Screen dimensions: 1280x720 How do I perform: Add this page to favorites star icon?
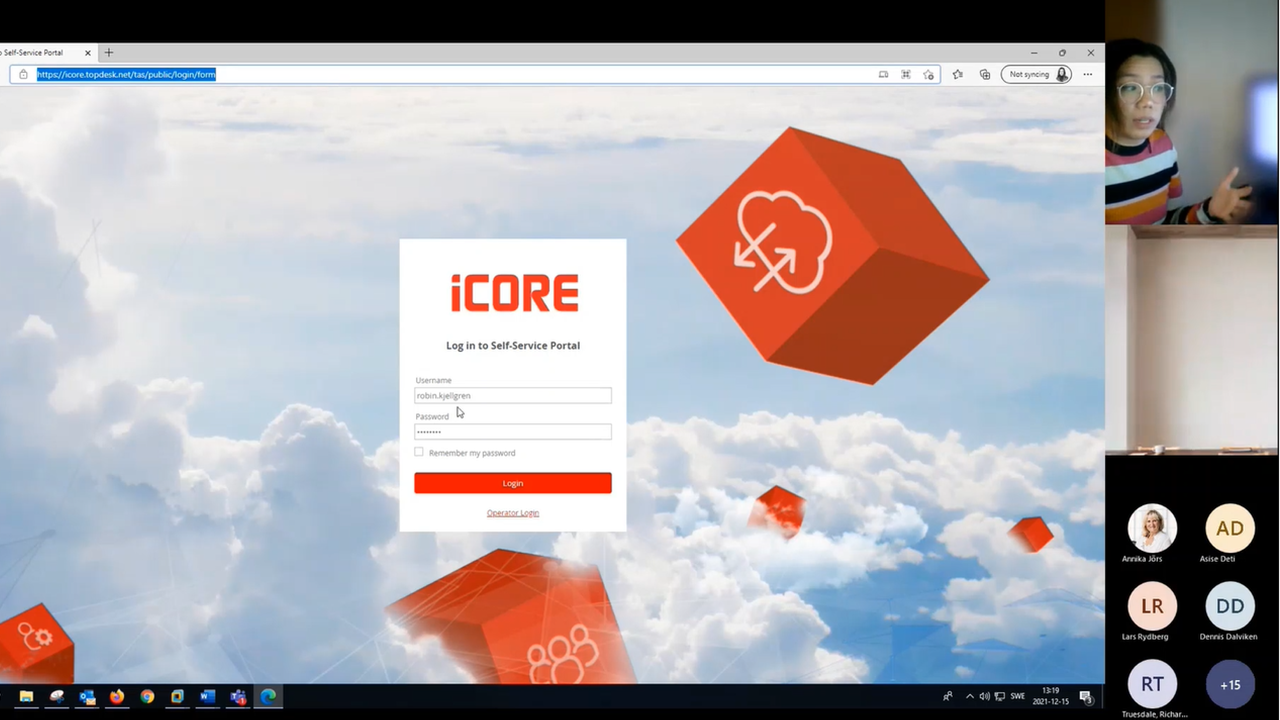point(929,74)
